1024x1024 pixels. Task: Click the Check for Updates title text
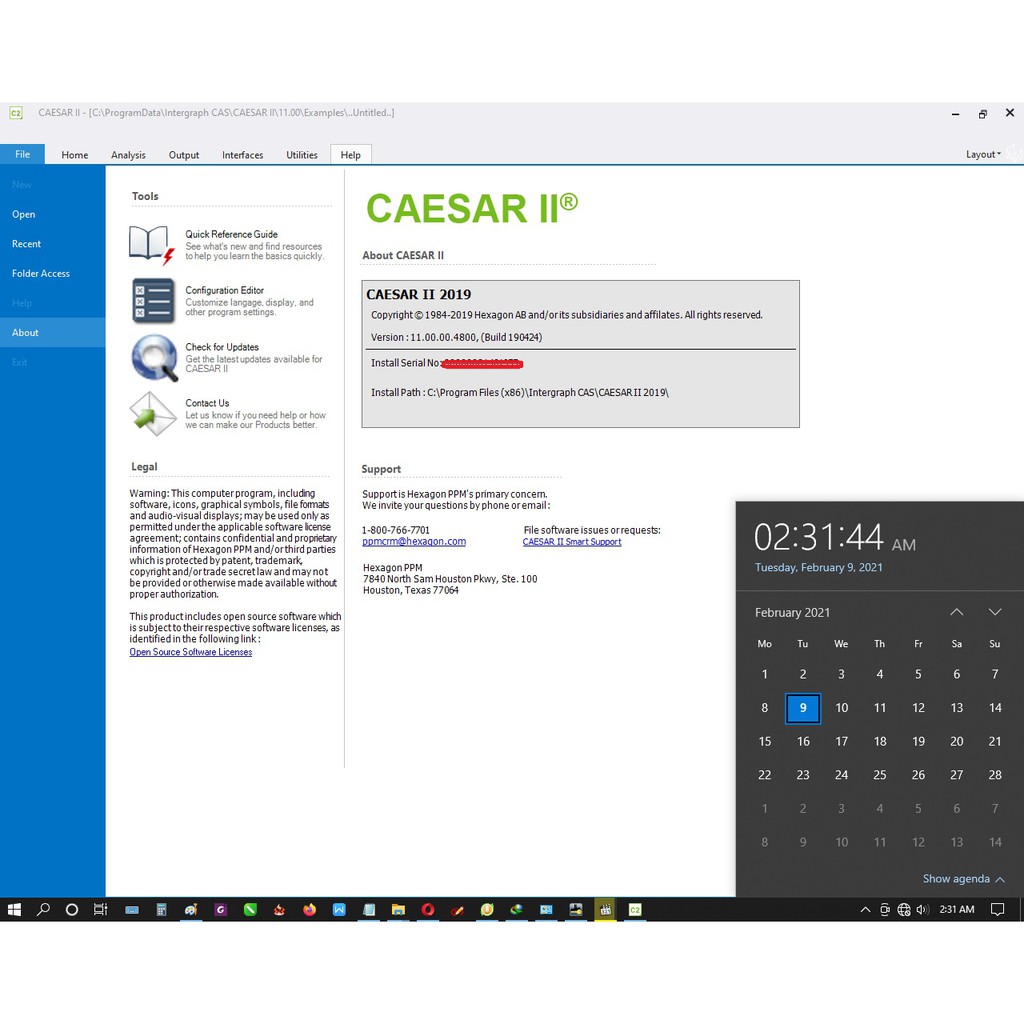222,347
